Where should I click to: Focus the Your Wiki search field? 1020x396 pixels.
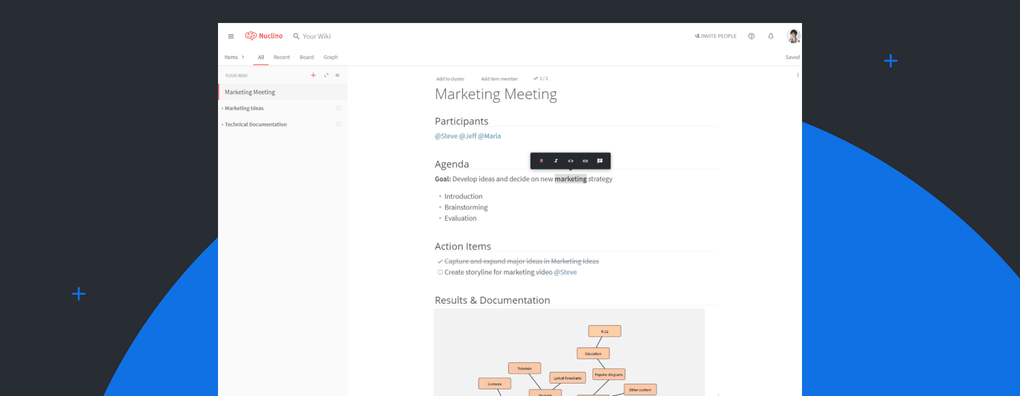pyautogui.click(x=317, y=36)
